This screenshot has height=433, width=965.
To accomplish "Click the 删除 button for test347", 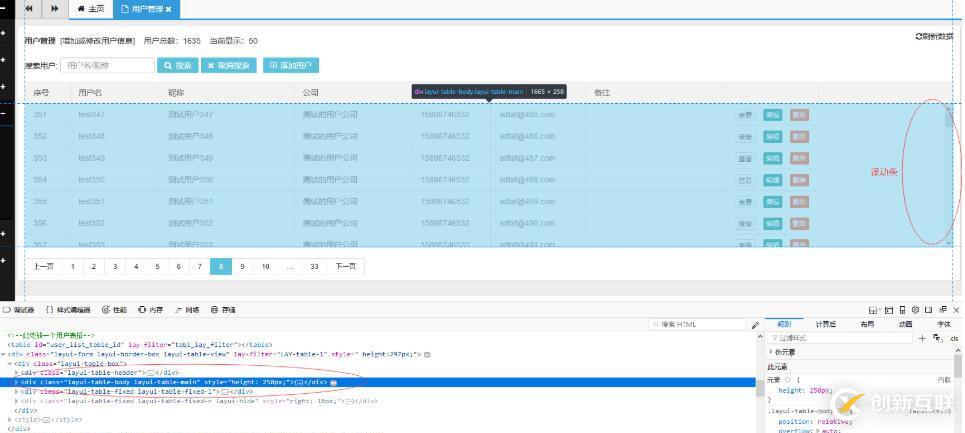I will click(x=799, y=115).
